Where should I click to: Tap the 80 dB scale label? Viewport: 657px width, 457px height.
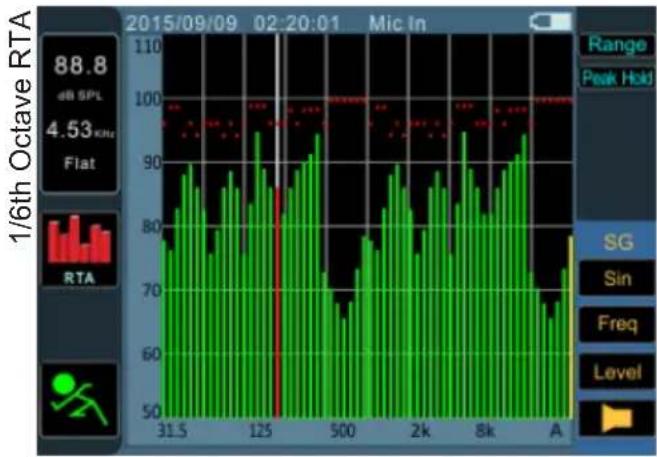152,227
